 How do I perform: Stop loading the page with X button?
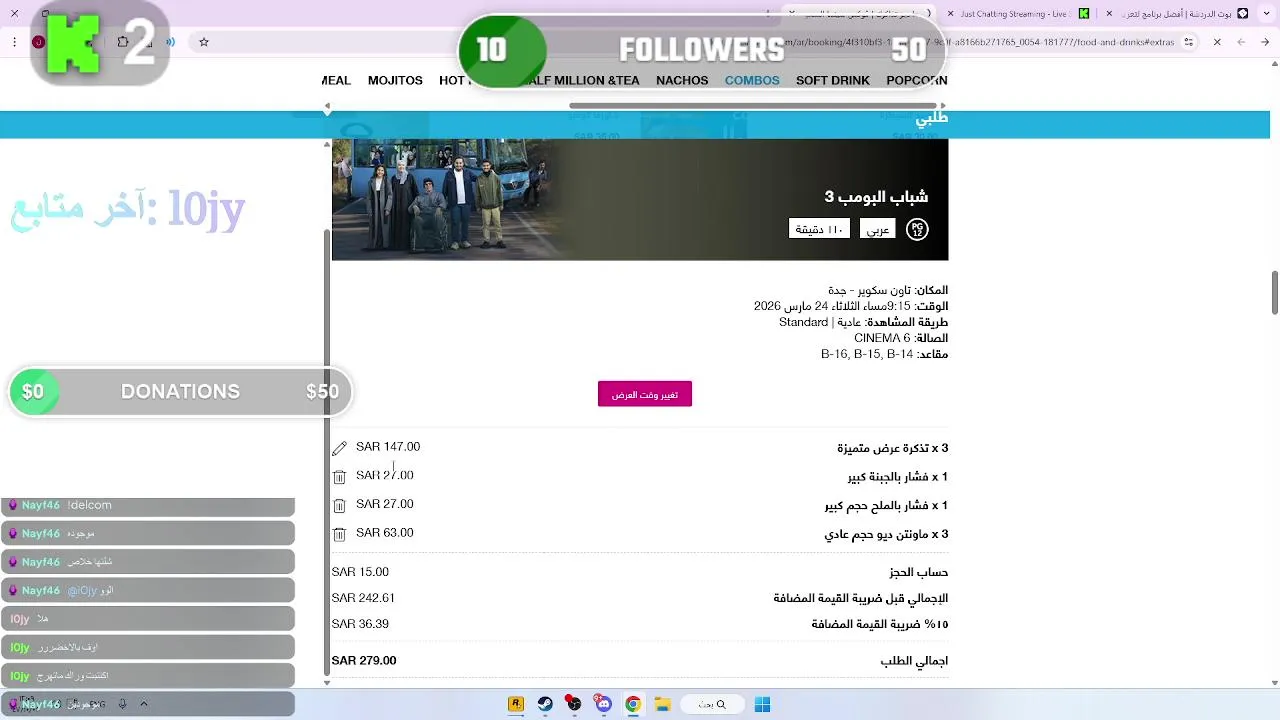tap(1217, 42)
